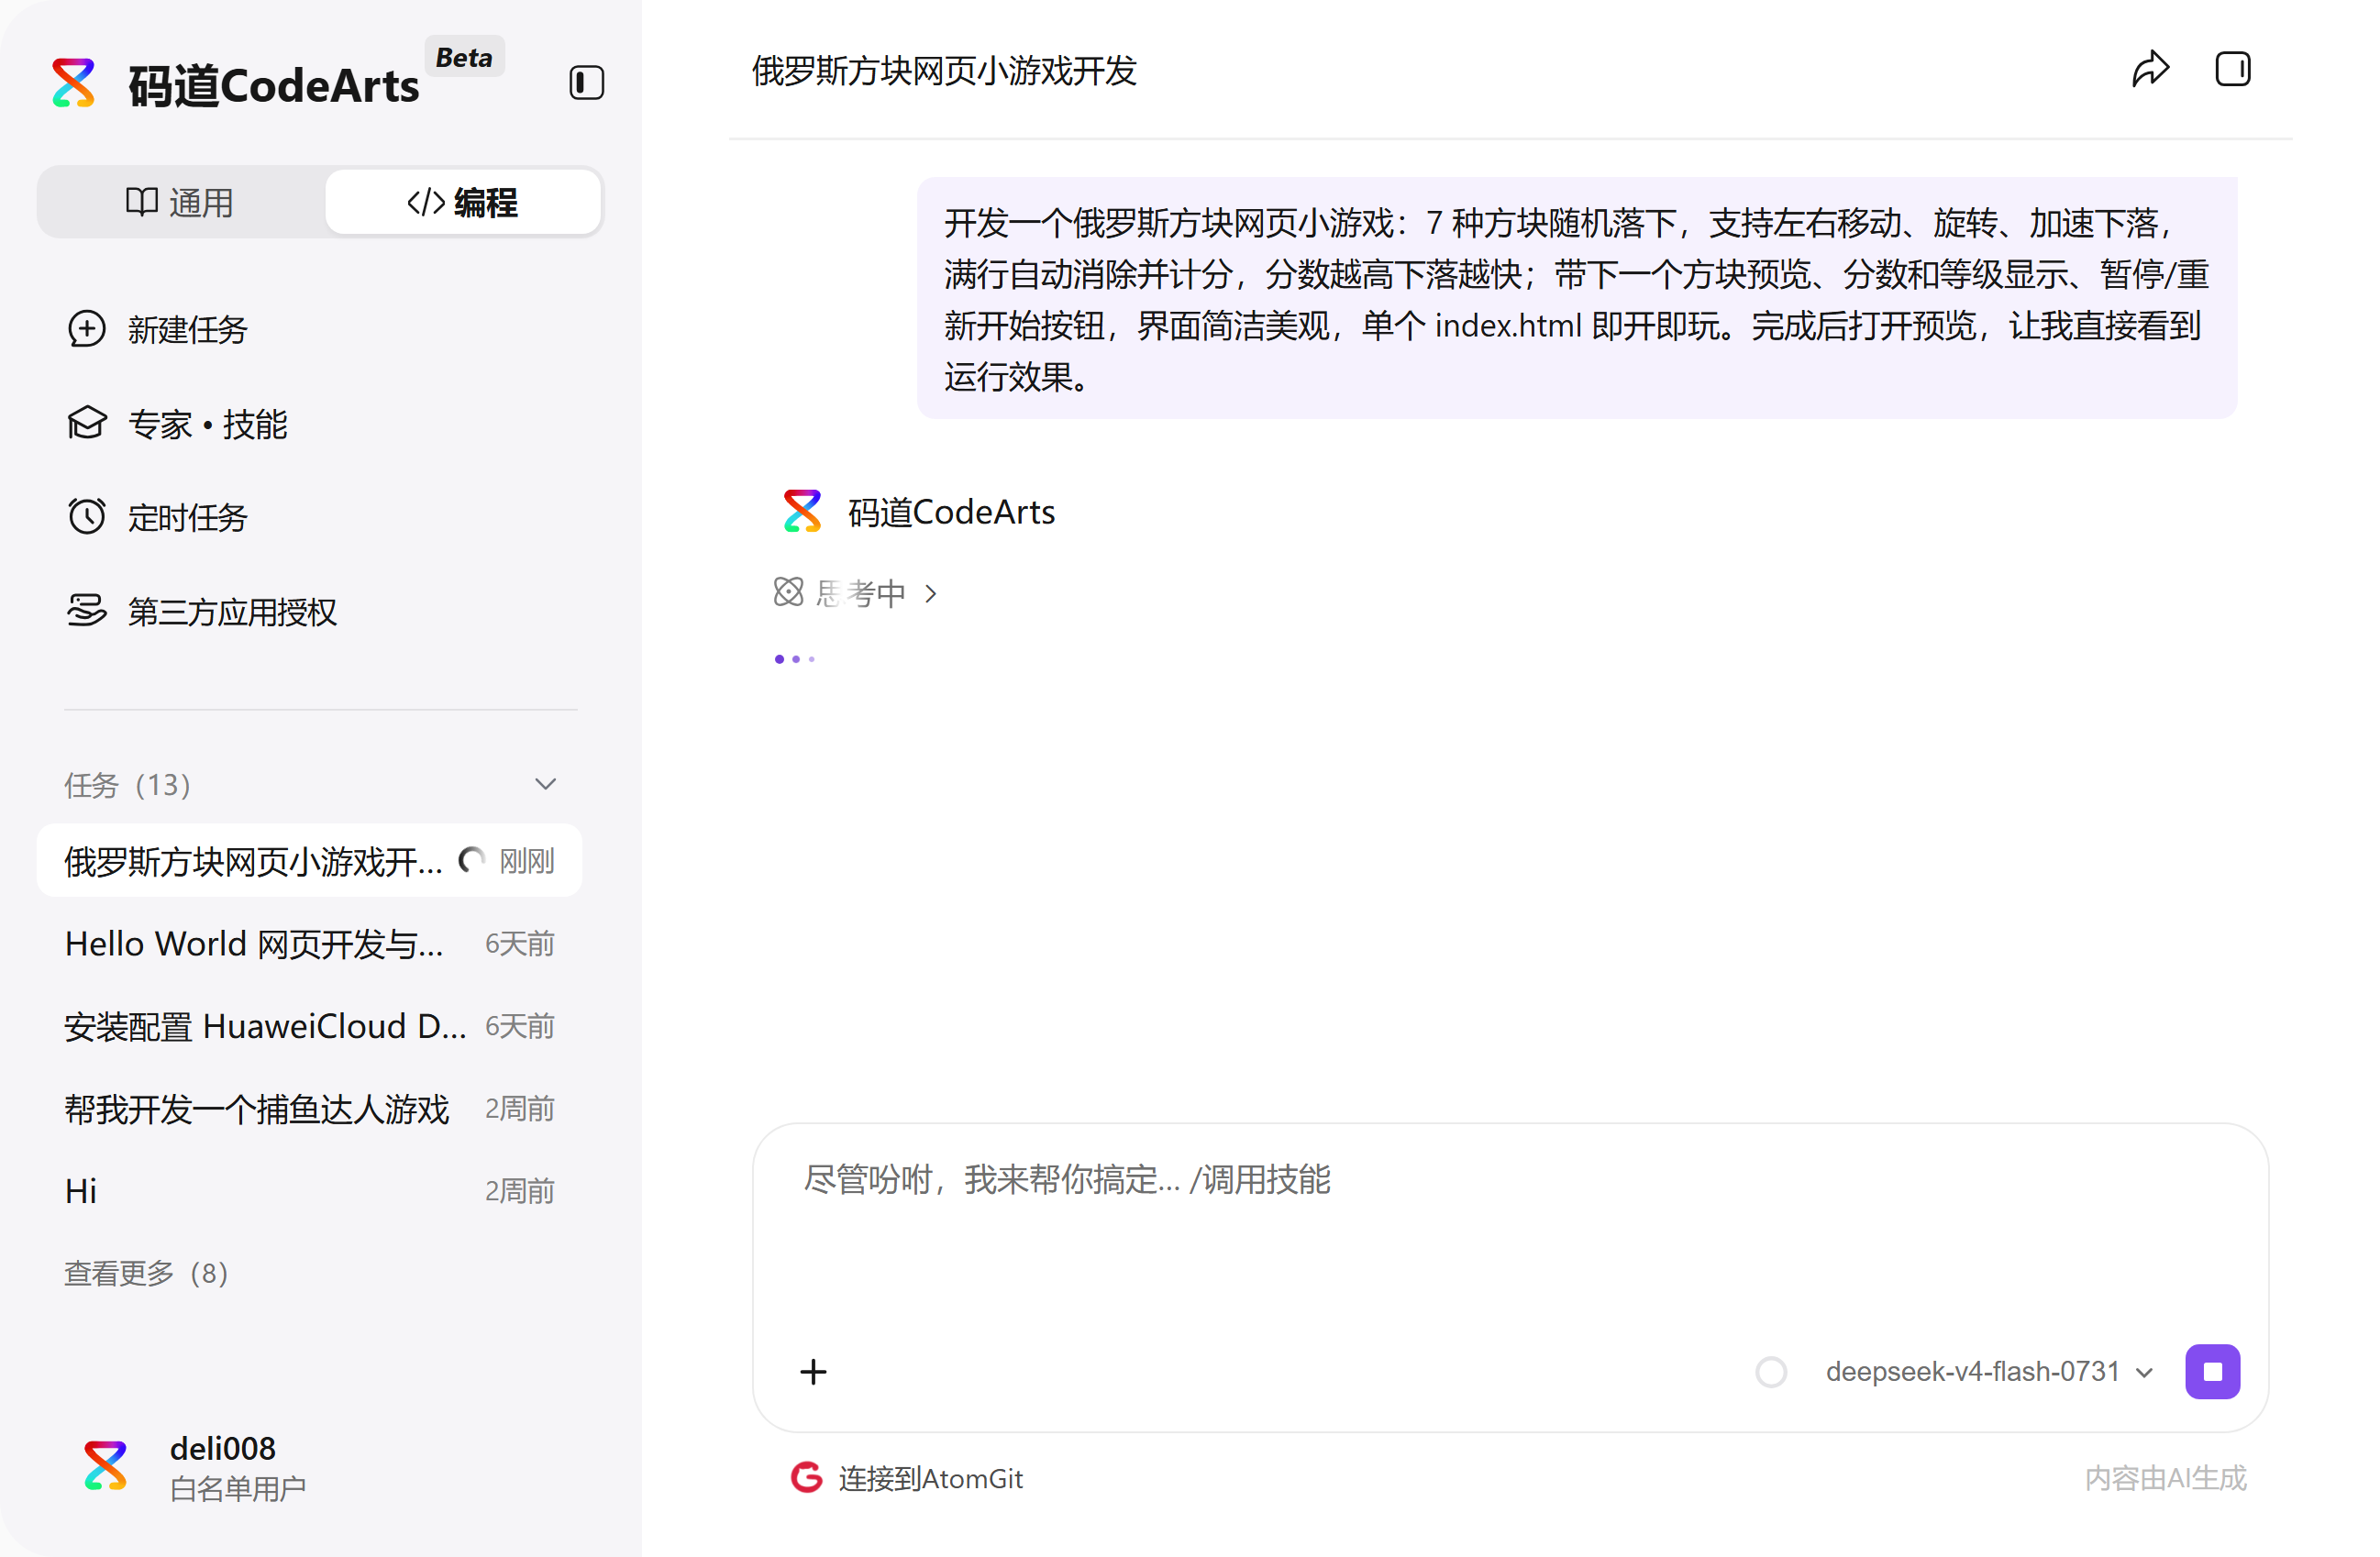
Task: Click the loading spinner on the Tetris task
Action: 472,860
